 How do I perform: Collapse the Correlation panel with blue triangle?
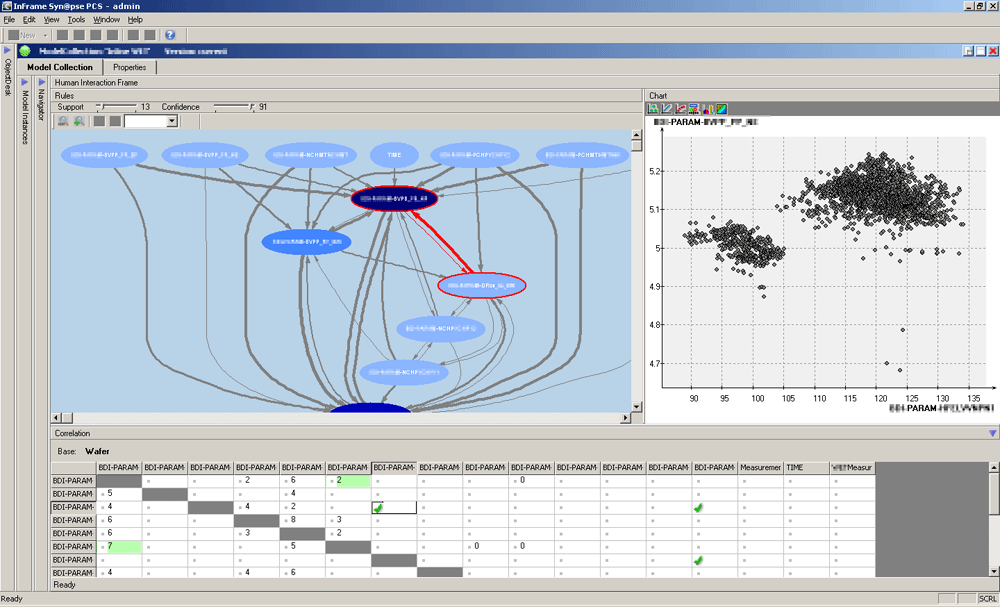(x=992, y=434)
